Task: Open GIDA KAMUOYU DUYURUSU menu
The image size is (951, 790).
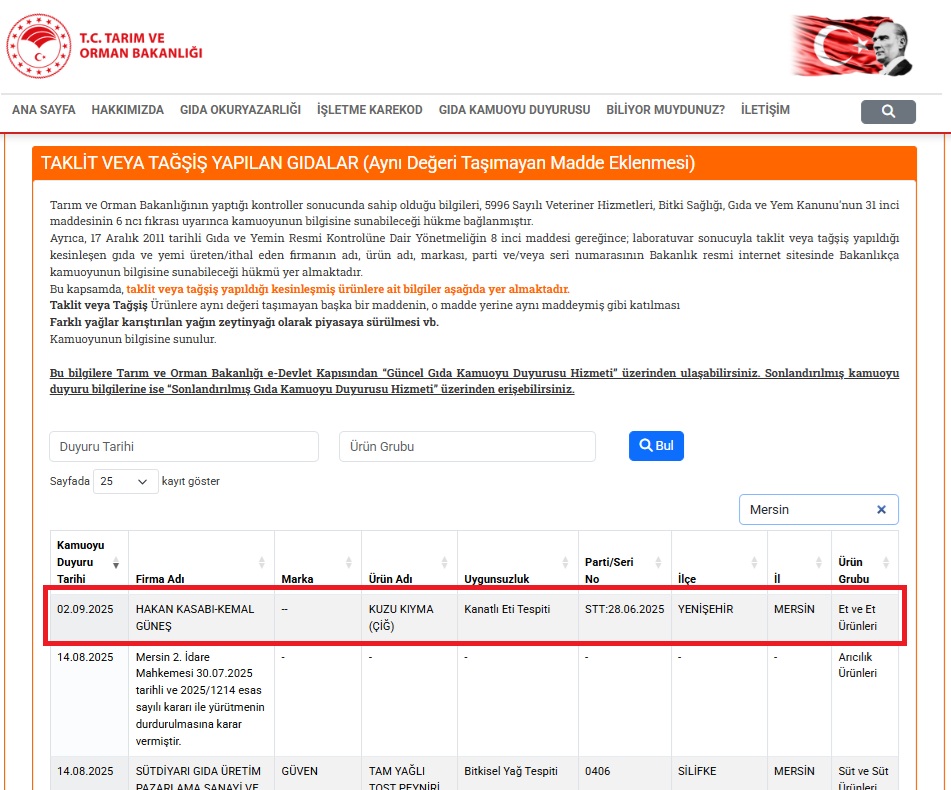Action: (x=514, y=110)
